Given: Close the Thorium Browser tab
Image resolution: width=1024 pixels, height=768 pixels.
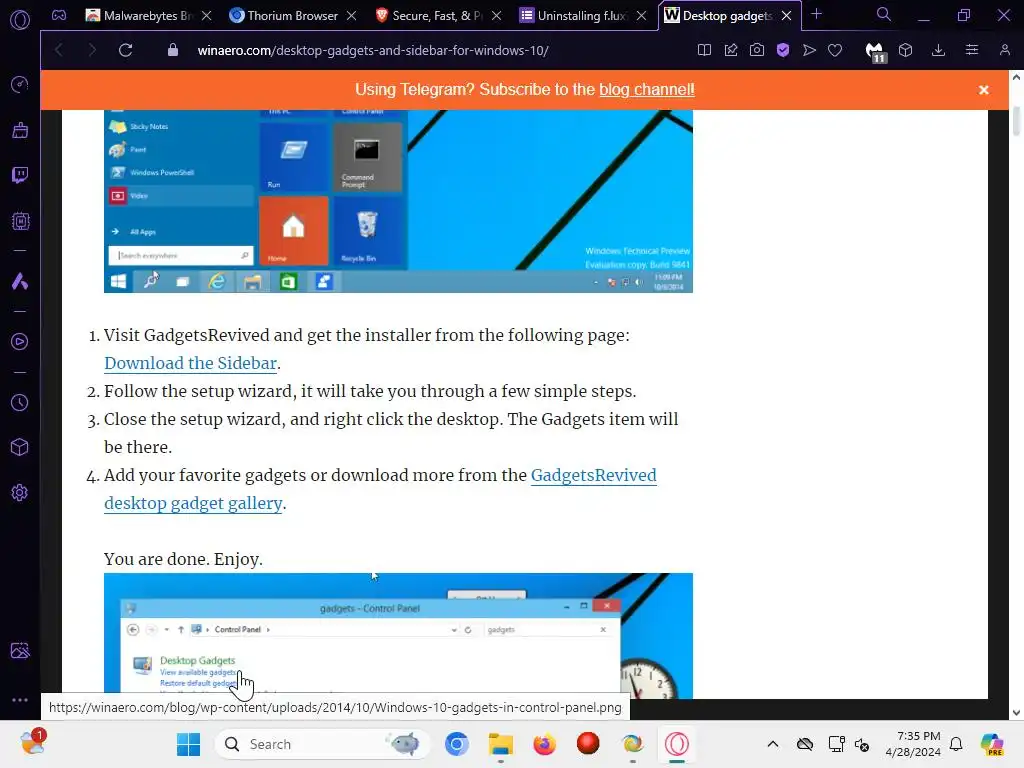Looking at the screenshot, I should tap(351, 16).
